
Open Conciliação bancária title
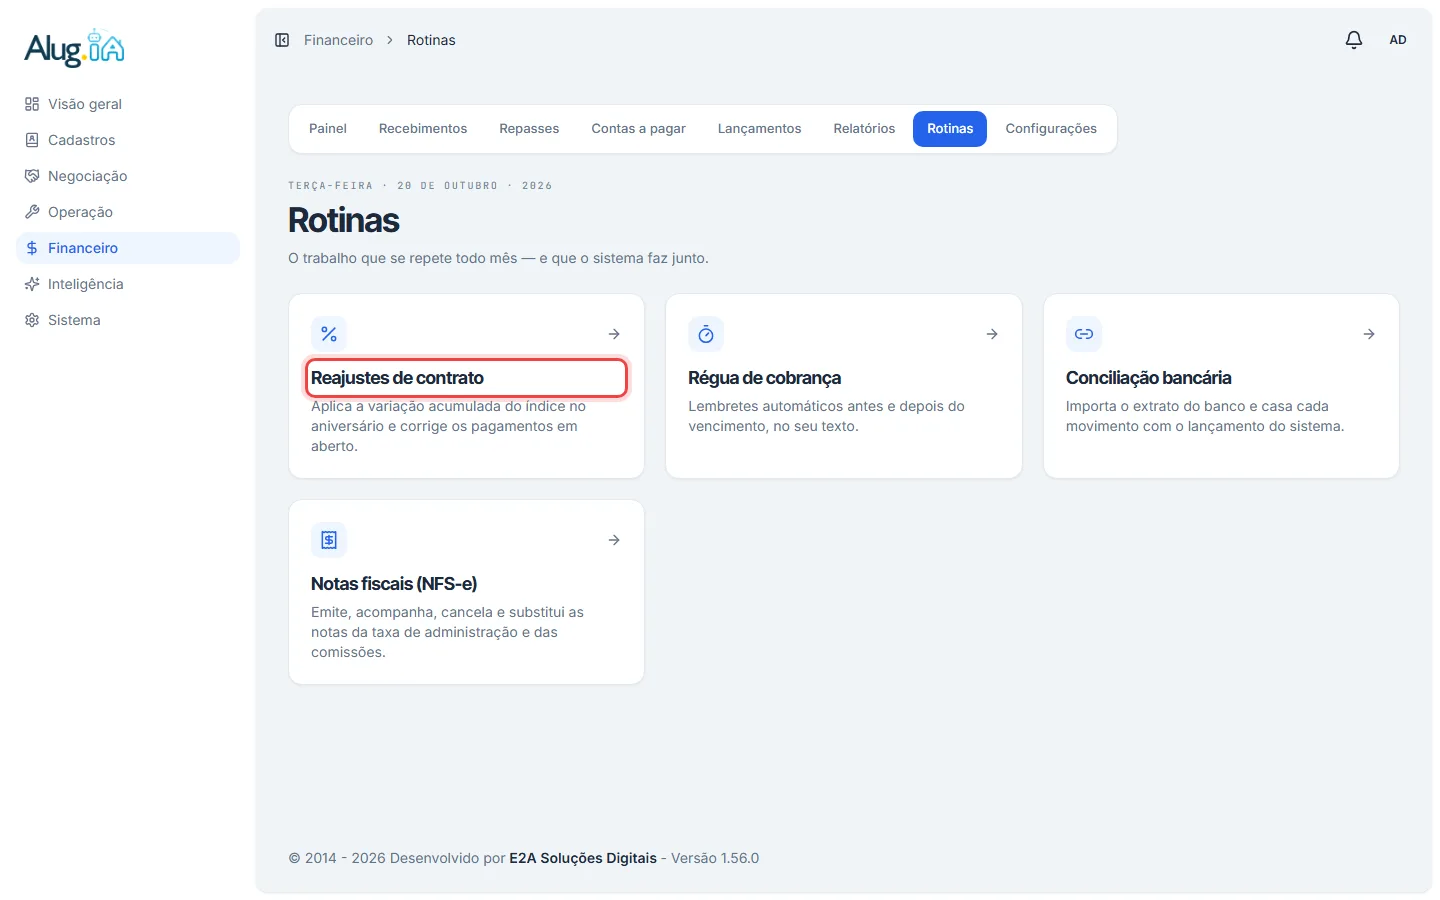point(1148,378)
